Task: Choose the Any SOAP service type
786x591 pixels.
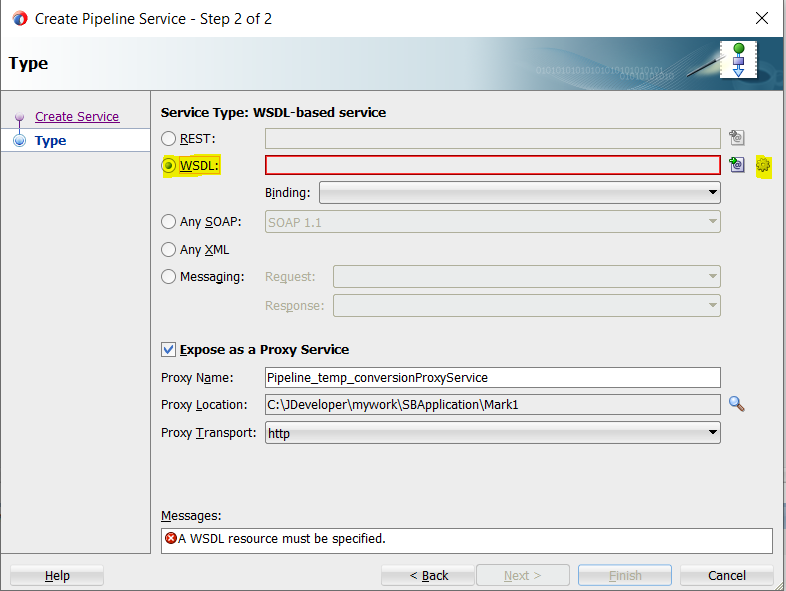Action: pyautogui.click(x=169, y=222)
